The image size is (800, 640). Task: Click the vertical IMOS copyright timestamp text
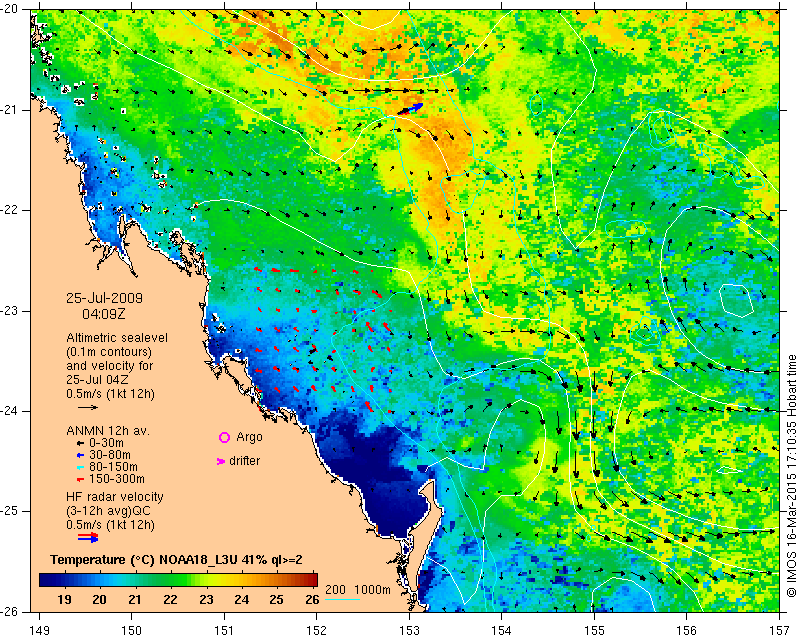(x=791, y=476)
